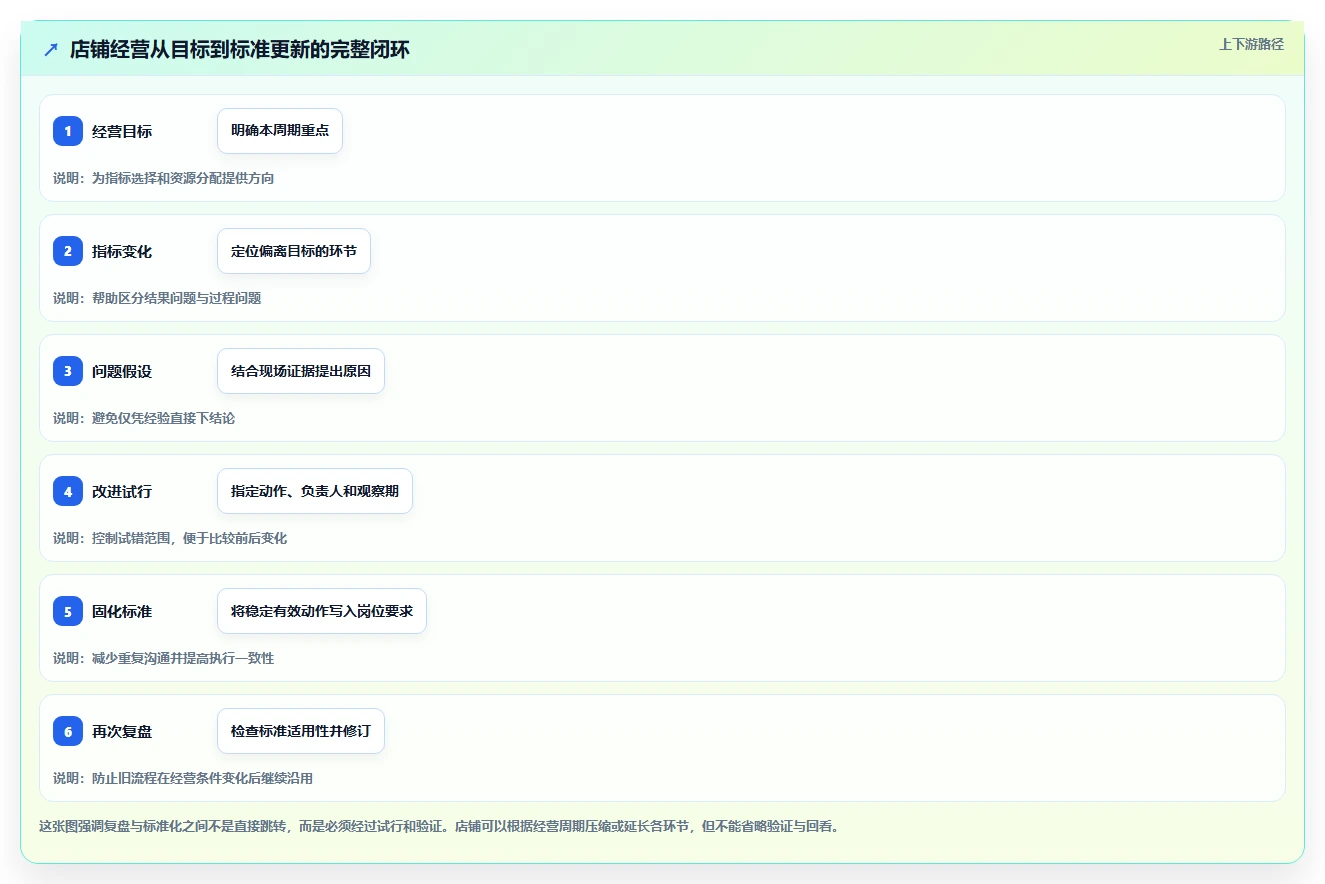1325x884 pixels.
Task: Select step number badge 5
Action: 68,611
